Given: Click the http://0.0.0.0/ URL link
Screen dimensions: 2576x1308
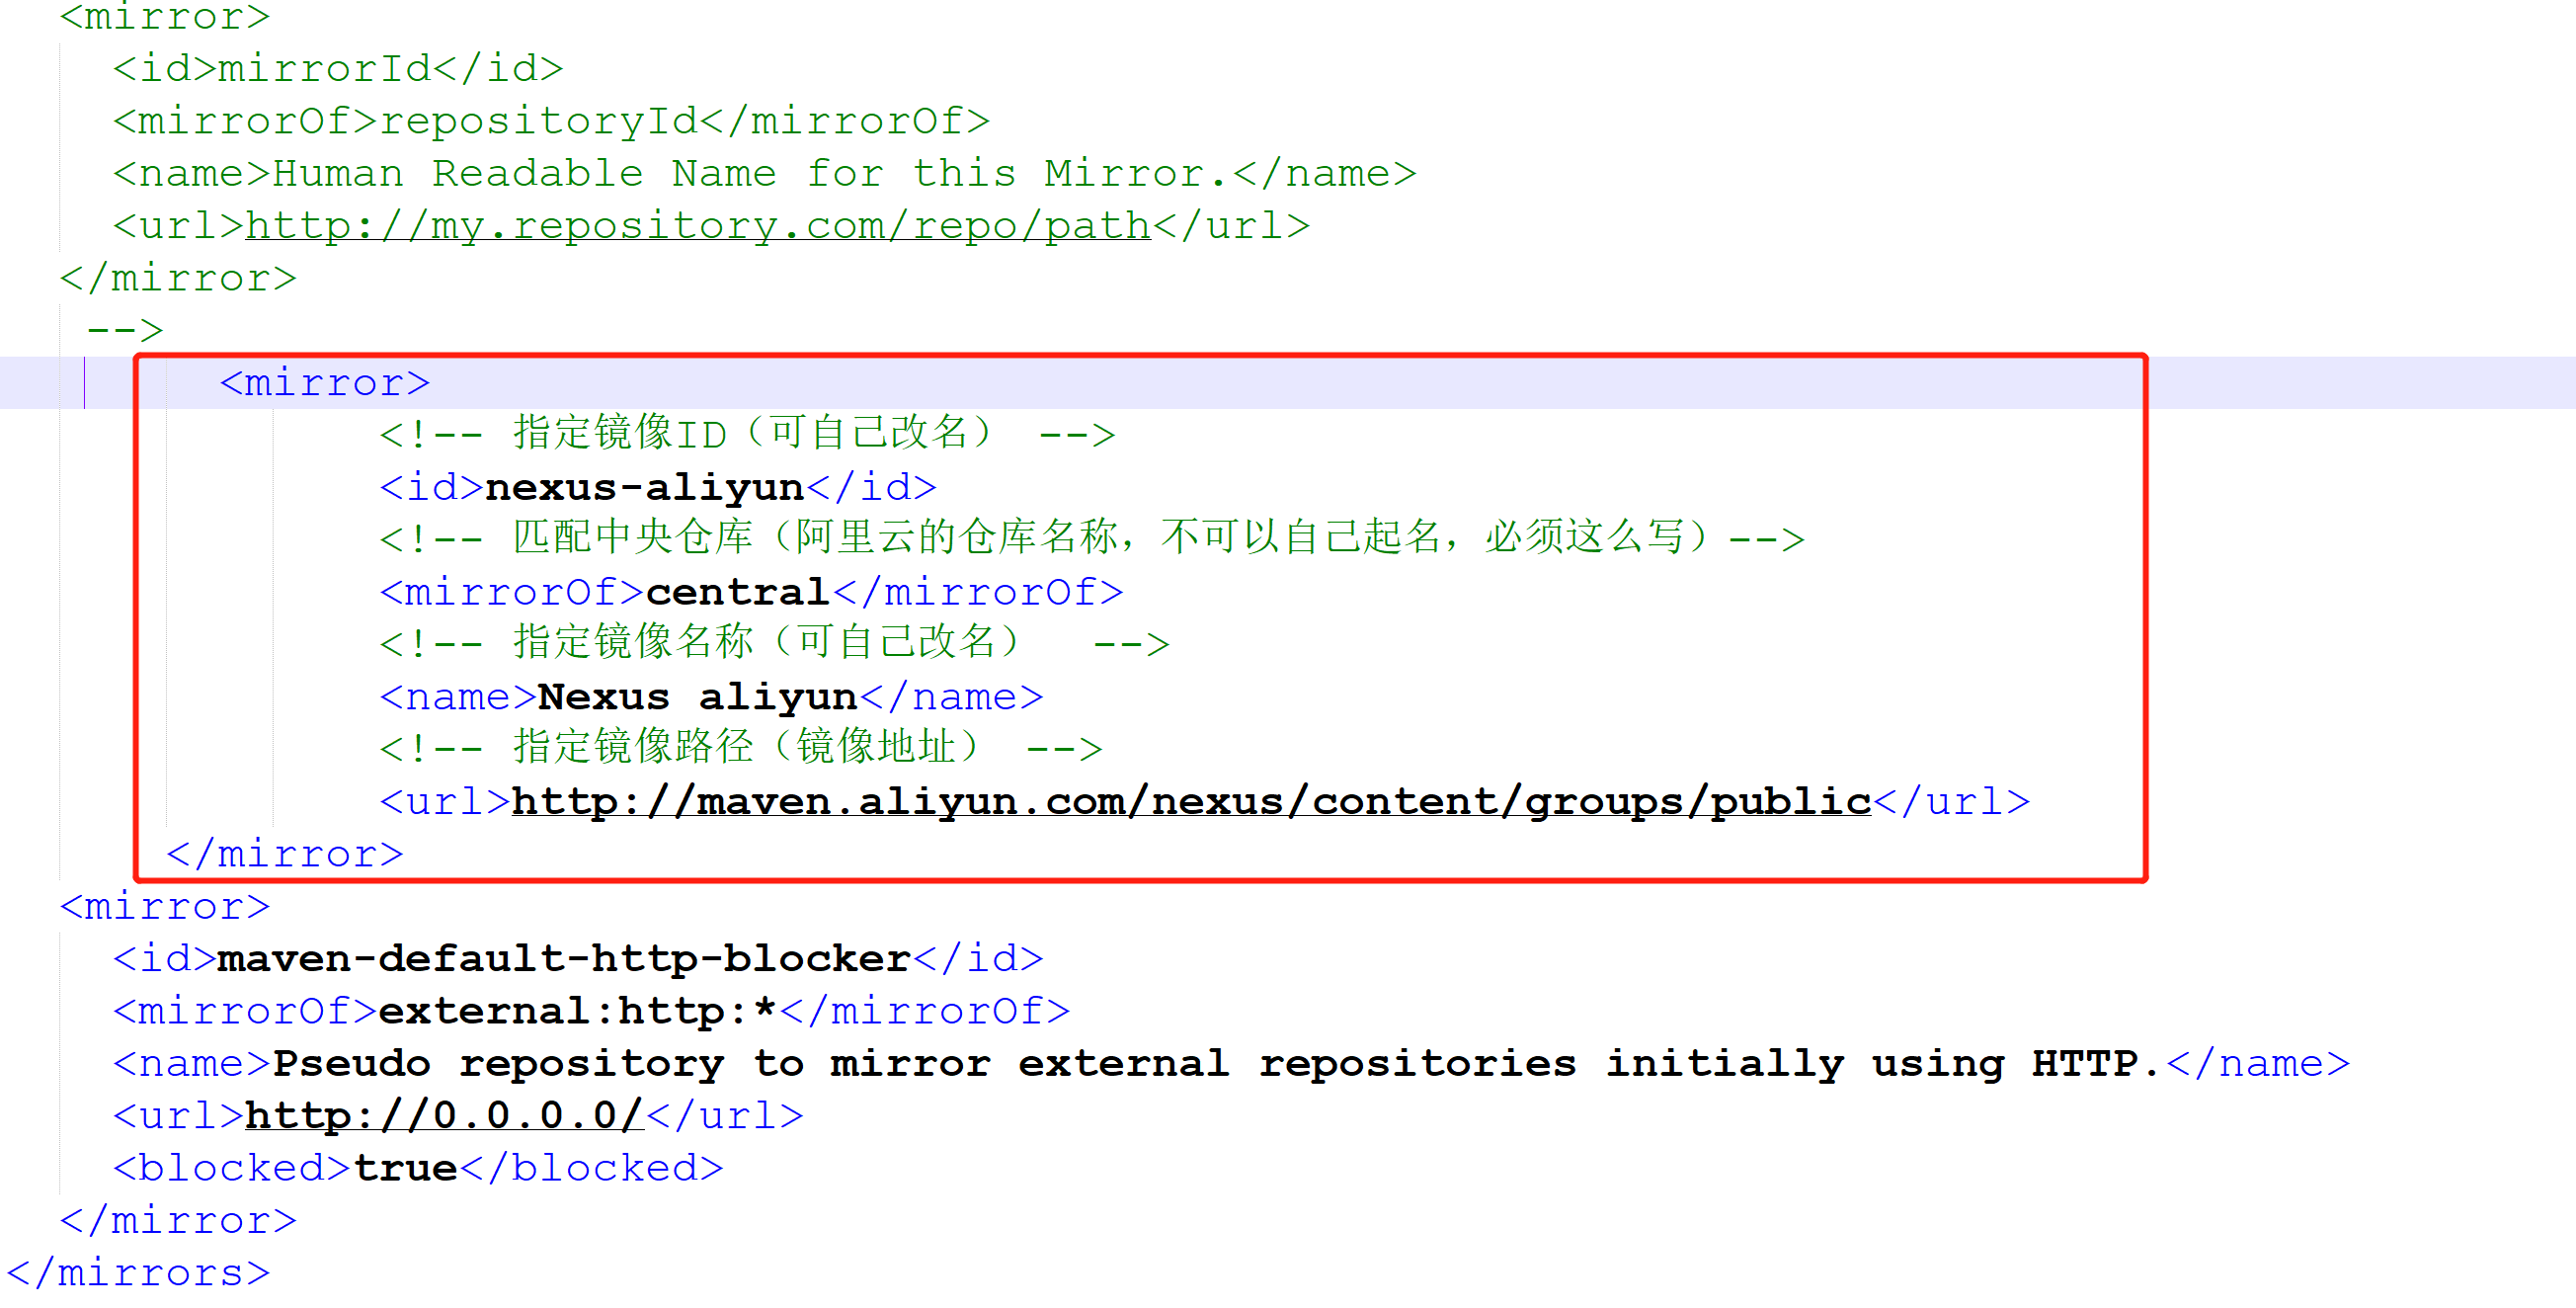Looking at the screenshot, I should point(443,1116).
